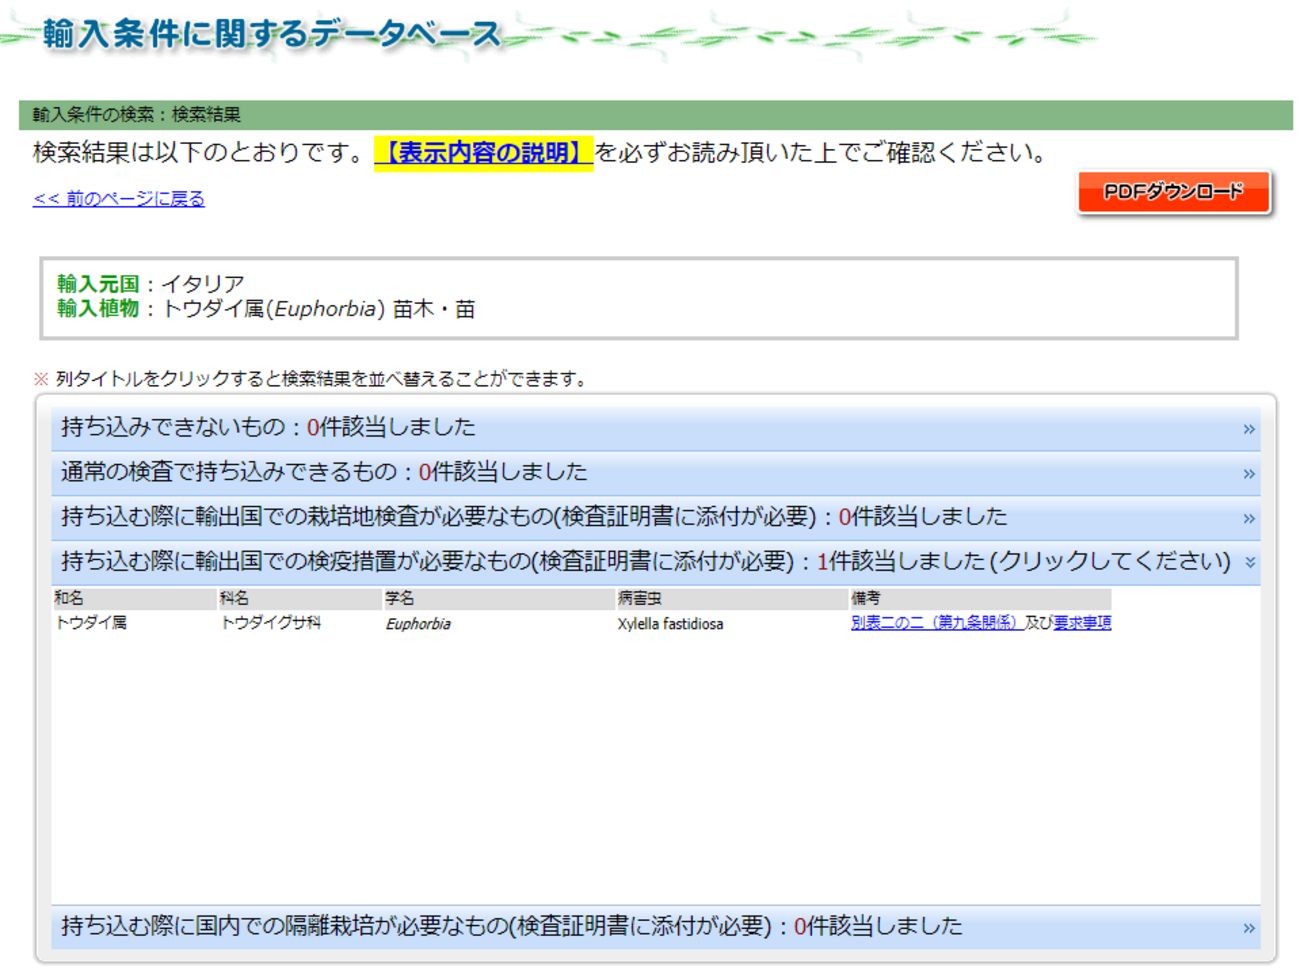Open the 別表二の二（第九条関係） link

(937, 623)
